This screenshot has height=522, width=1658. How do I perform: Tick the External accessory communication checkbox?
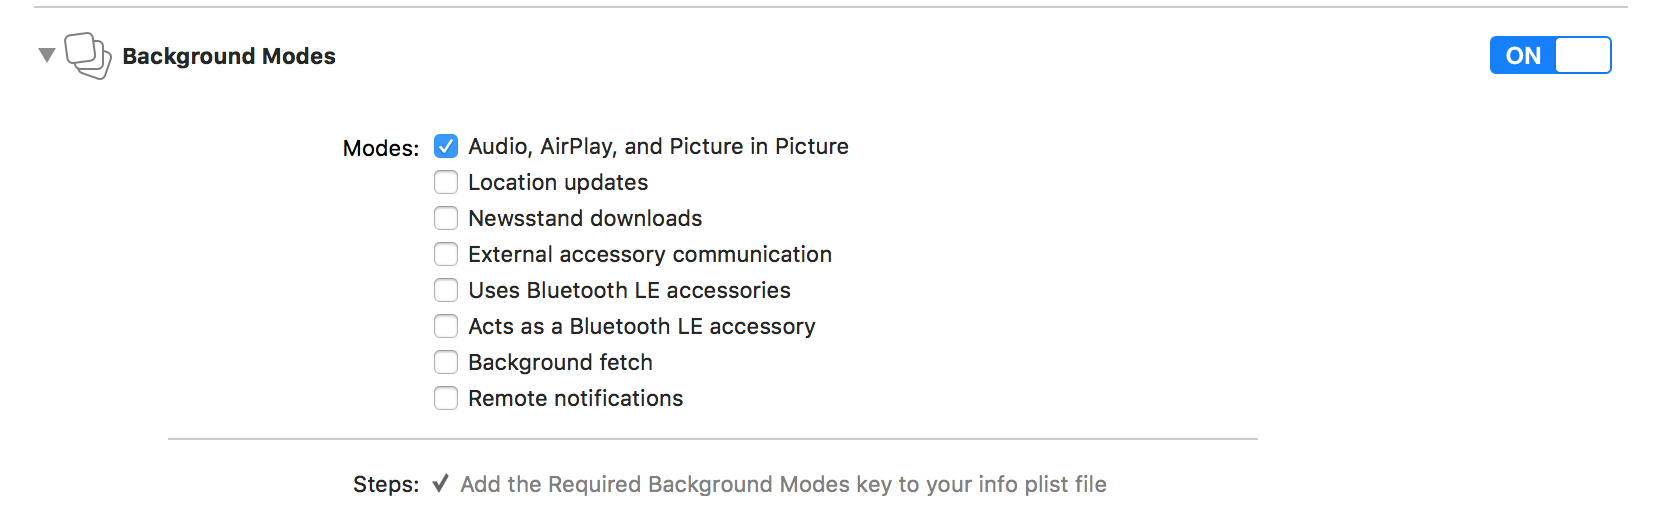[x=446, y=254]
